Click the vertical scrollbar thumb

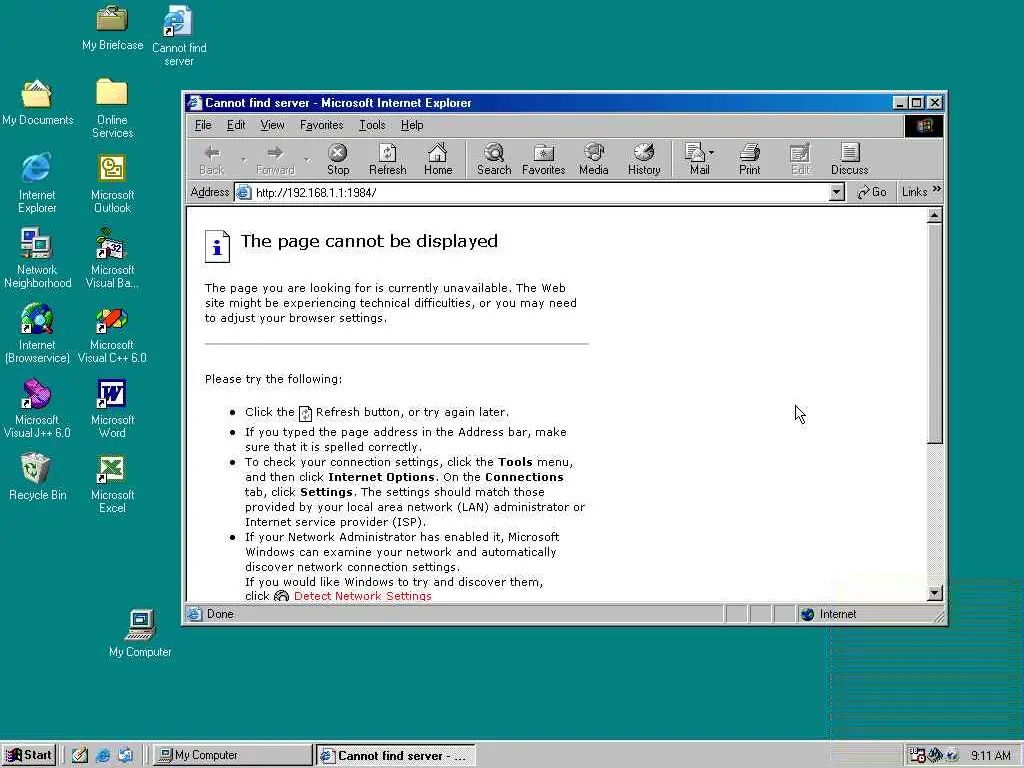(x=935, y=333)
